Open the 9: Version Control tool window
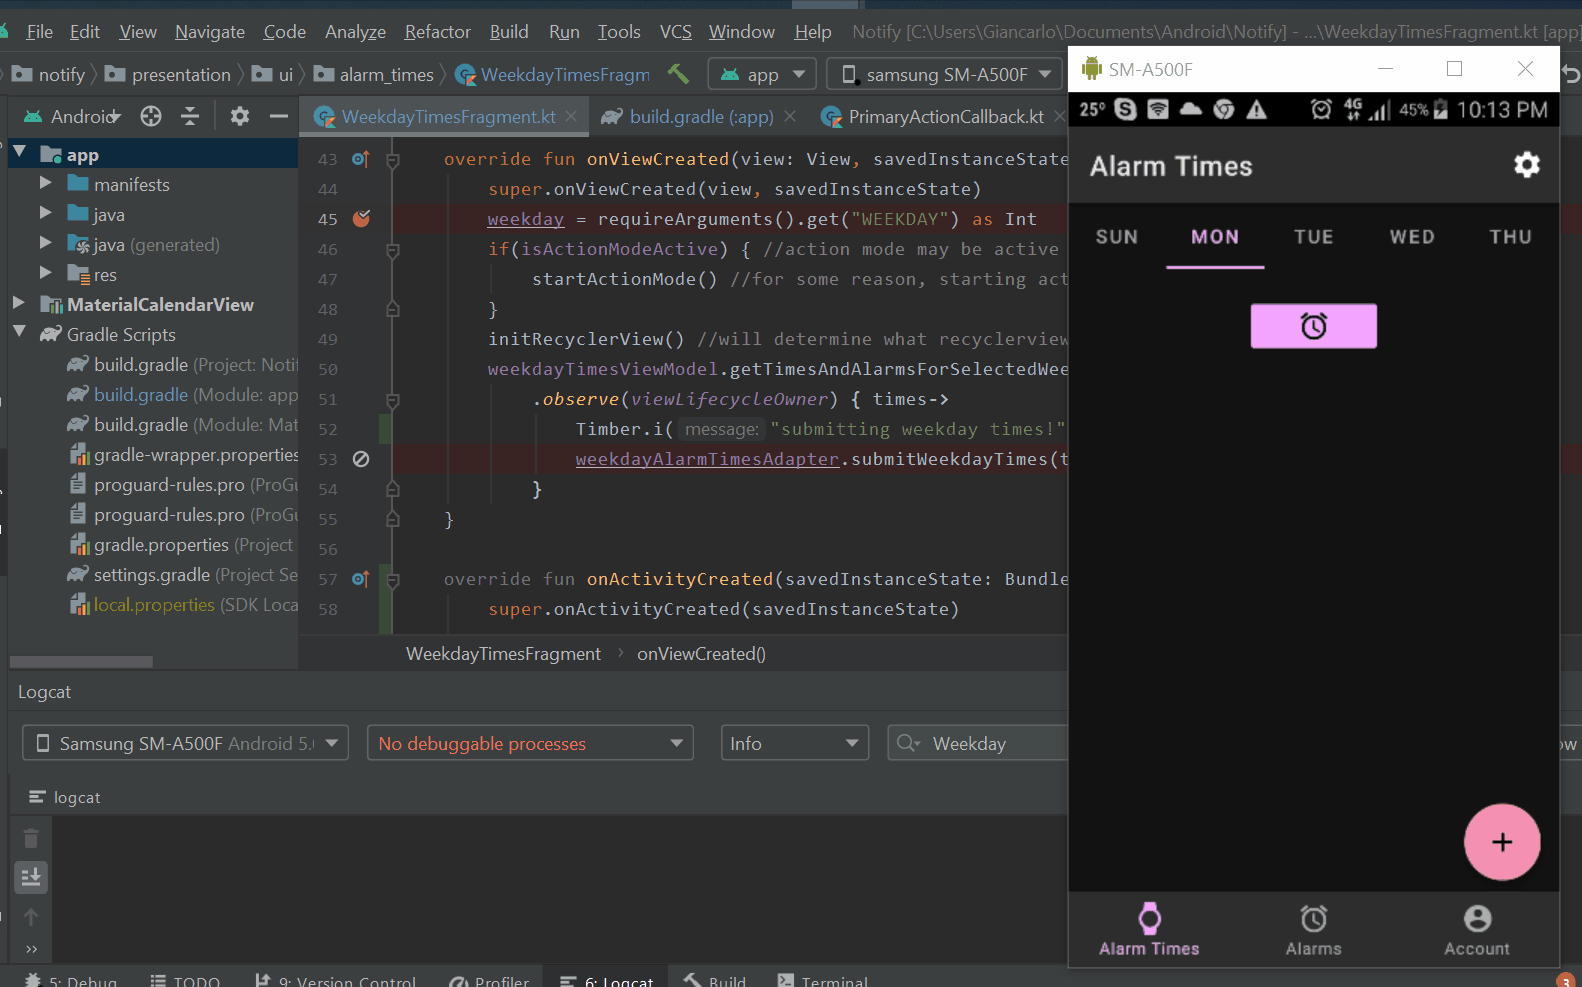The image size is (1582, 987). point(335,981)
